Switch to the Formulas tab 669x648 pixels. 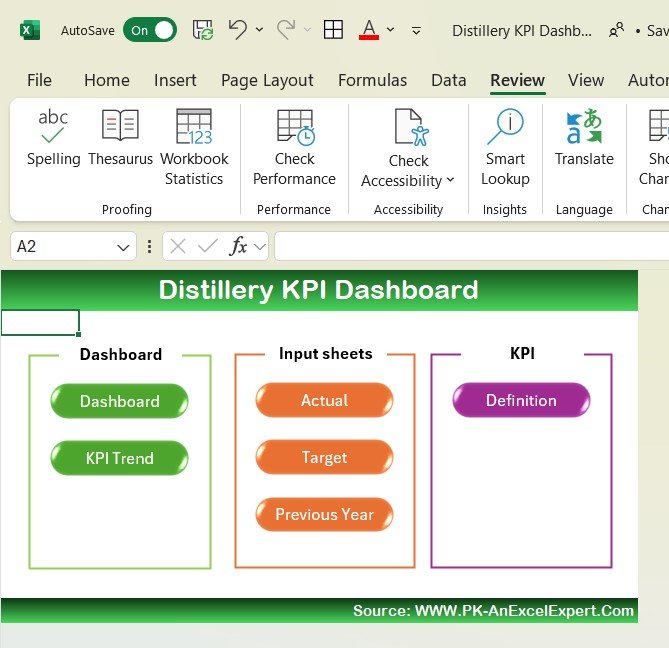(x=372, y=80)
